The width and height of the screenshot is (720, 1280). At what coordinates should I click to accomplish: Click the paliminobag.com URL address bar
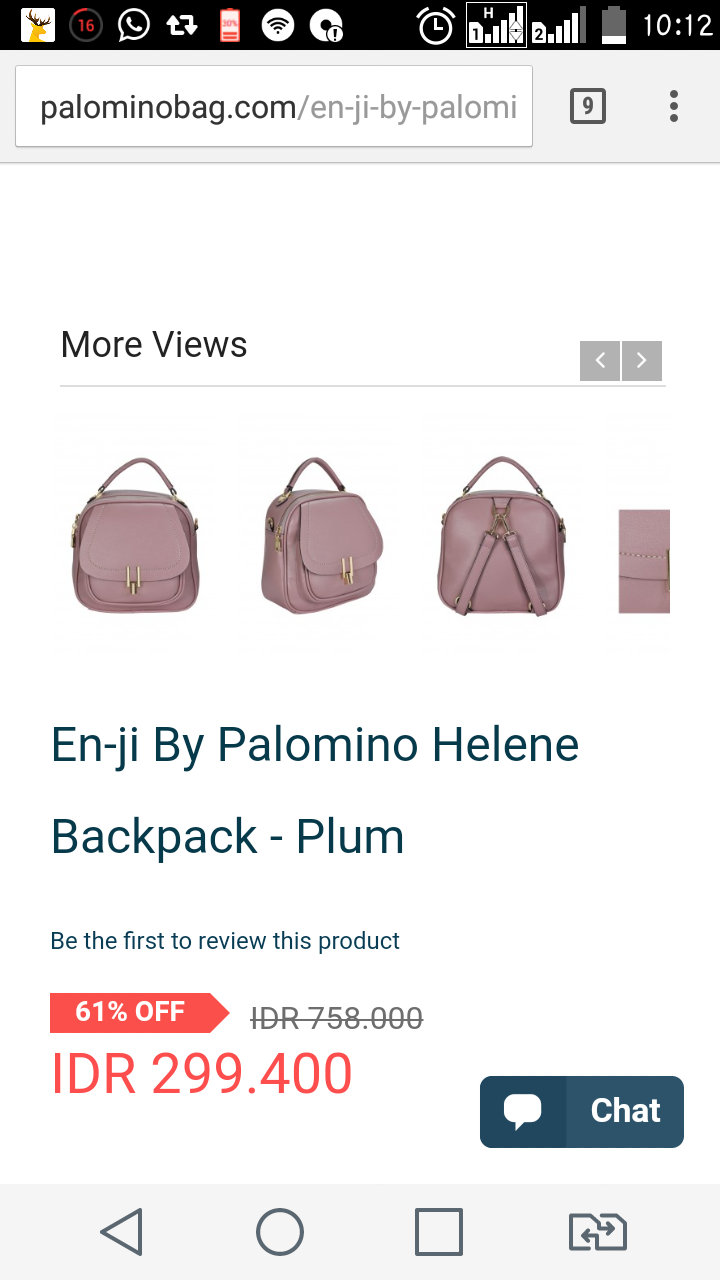[x=274, y=106]
